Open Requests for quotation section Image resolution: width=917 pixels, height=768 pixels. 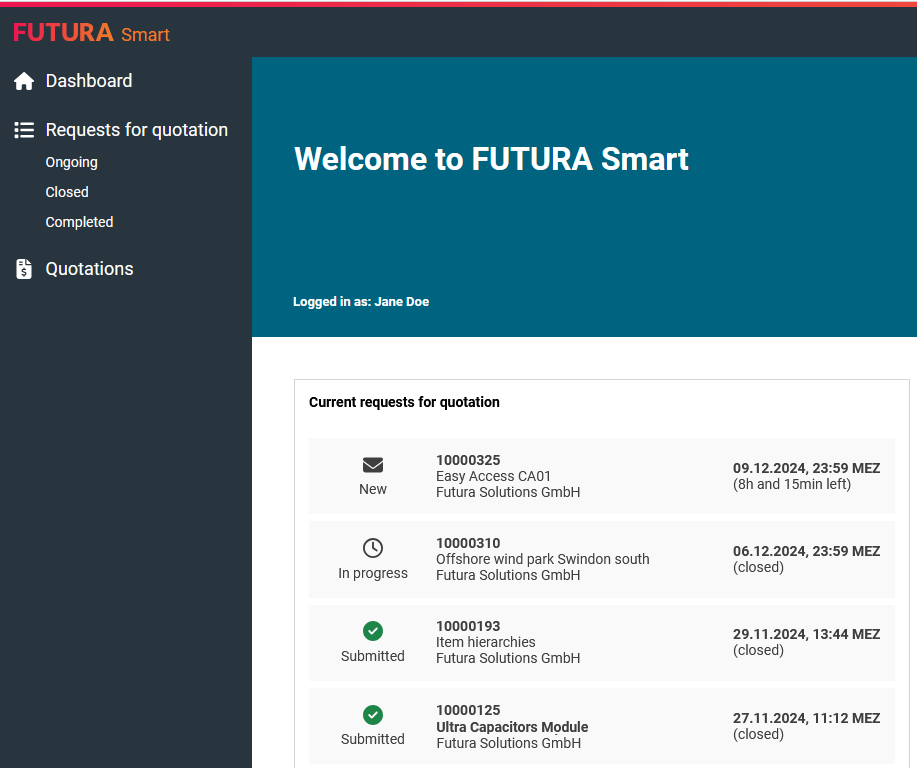(x=137, y=130)
